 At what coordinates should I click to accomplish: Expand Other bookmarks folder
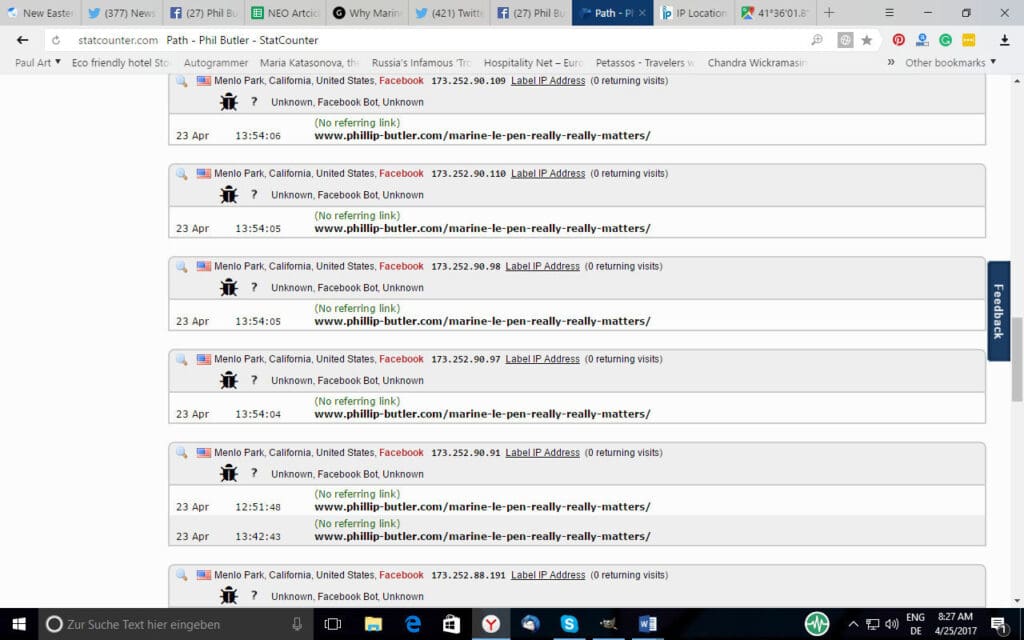click(x=950, y=62)
